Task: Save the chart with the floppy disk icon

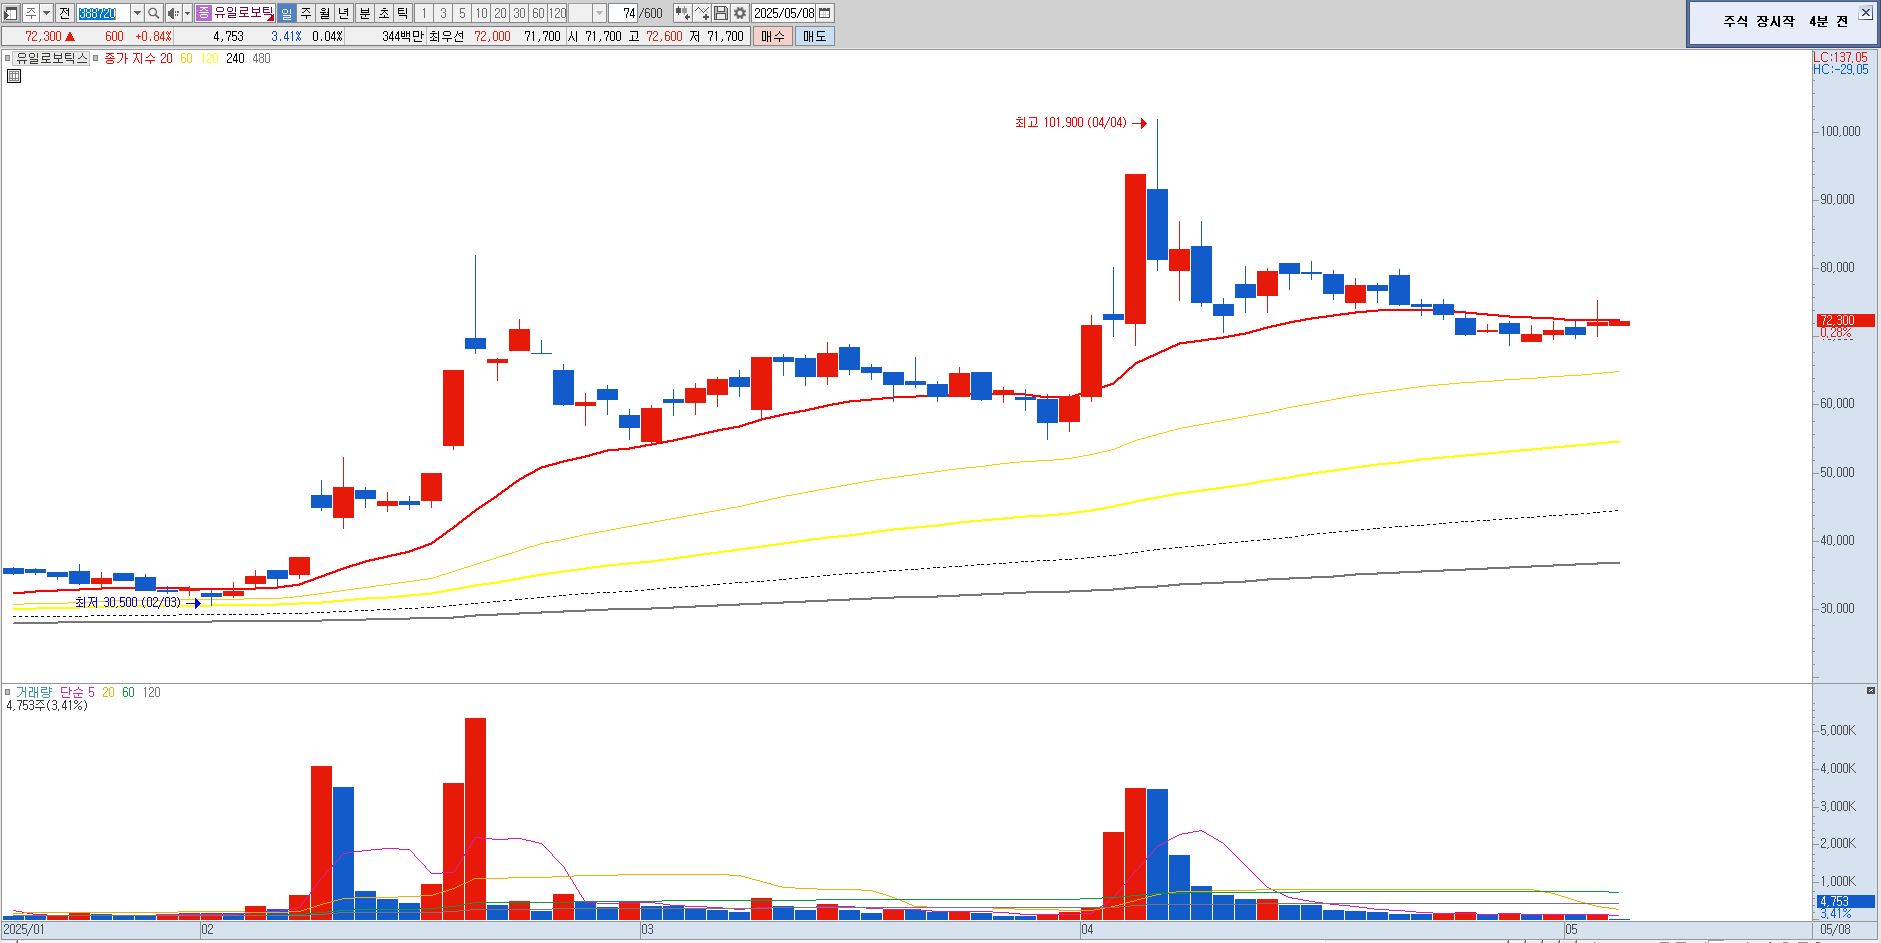Action: coord(721,13)
